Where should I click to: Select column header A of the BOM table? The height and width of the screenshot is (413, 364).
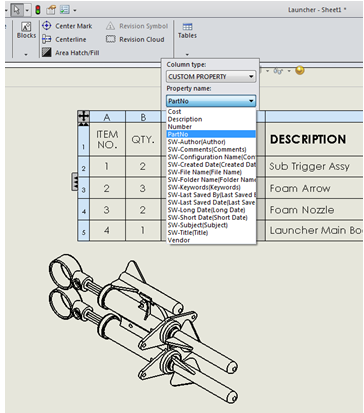(107, 117)
